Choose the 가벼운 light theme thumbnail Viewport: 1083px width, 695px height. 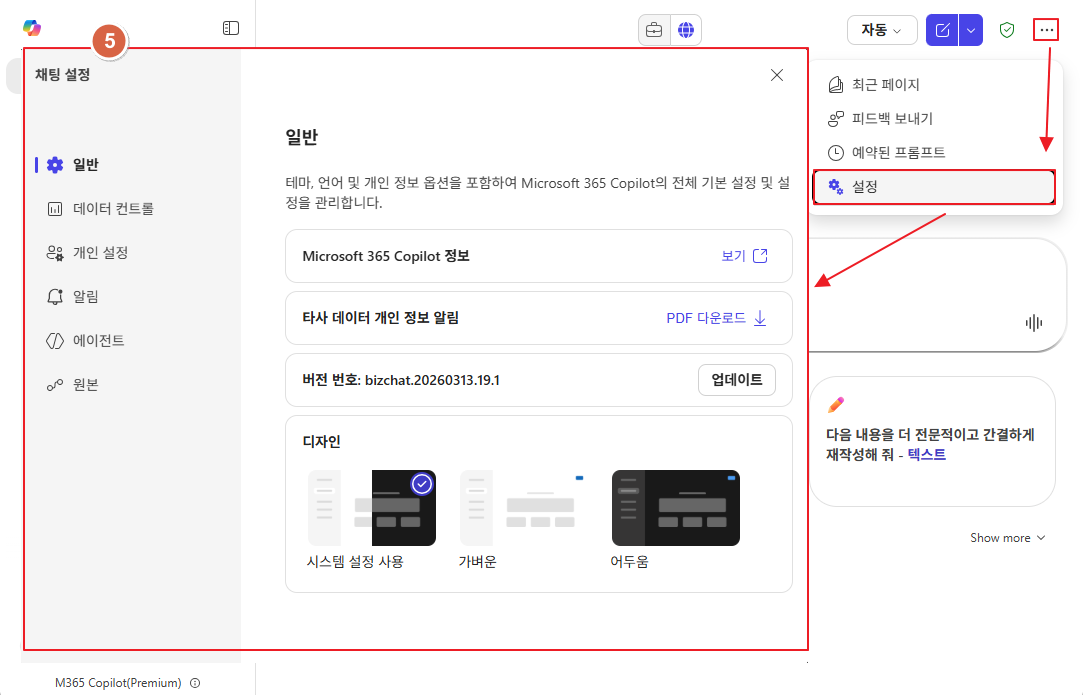(x=524, y=508)
